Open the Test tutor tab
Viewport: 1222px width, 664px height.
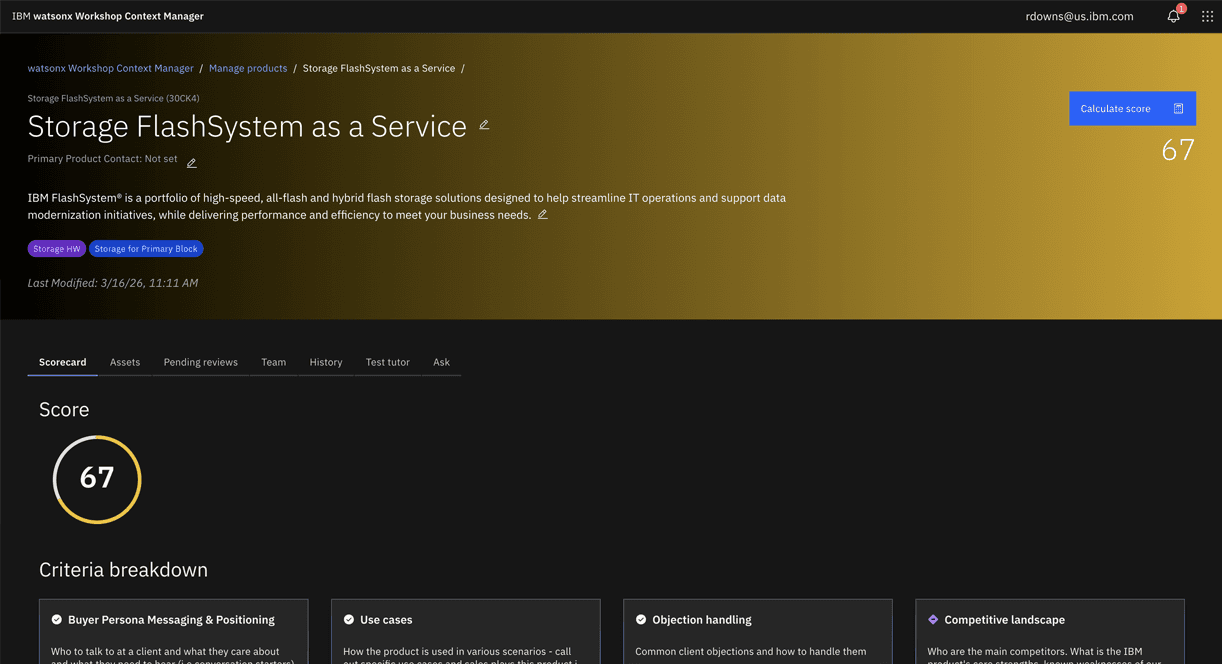(388, 362)
